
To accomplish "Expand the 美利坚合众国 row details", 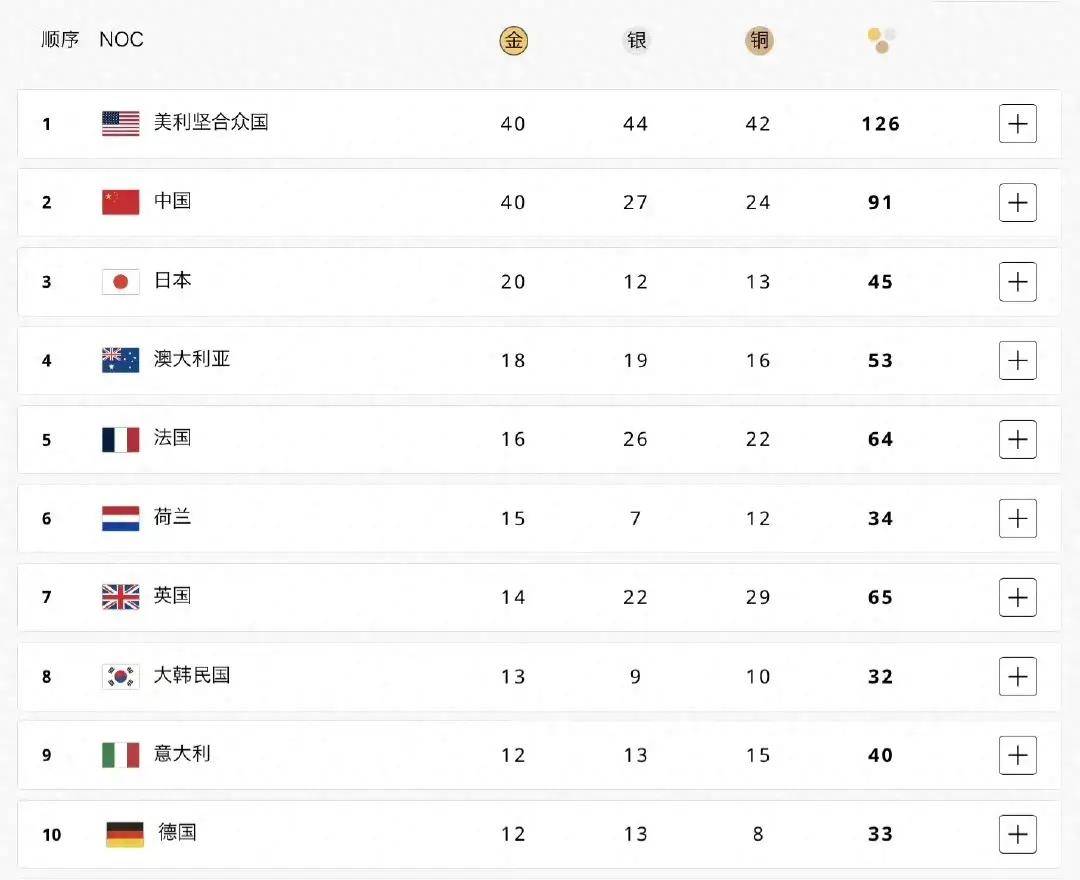I will click(1017, 123).
